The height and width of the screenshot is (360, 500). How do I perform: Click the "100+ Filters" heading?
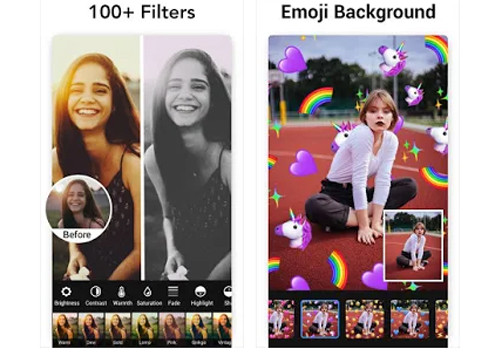click(x=142, y=12)
